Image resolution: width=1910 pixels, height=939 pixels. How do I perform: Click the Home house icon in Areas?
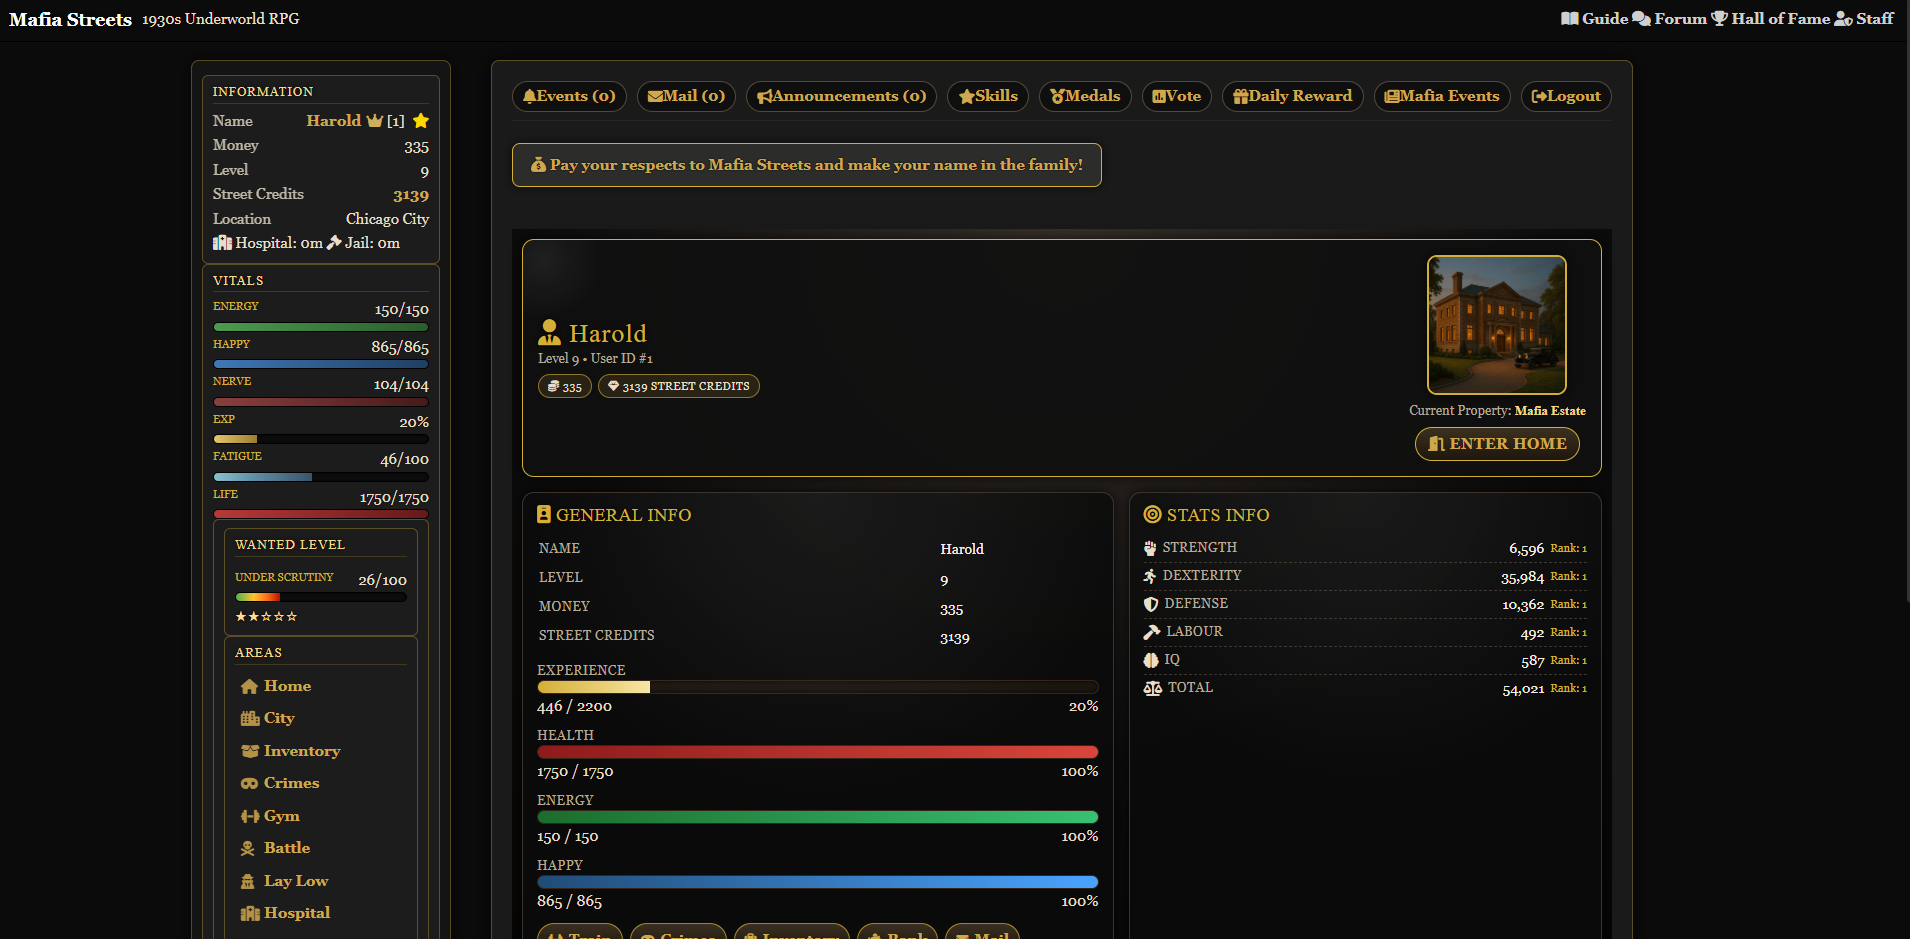coord(249,687)
